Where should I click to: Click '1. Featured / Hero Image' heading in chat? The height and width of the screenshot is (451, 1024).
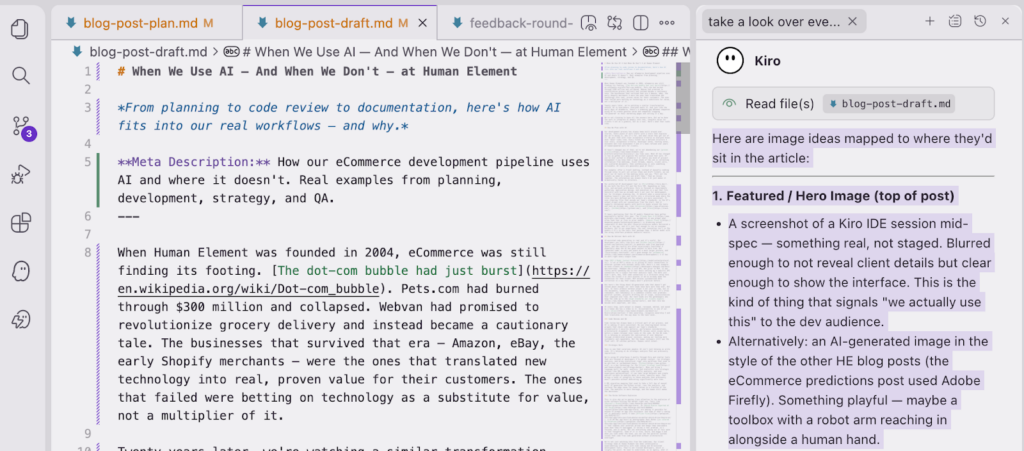click(833, 195)
